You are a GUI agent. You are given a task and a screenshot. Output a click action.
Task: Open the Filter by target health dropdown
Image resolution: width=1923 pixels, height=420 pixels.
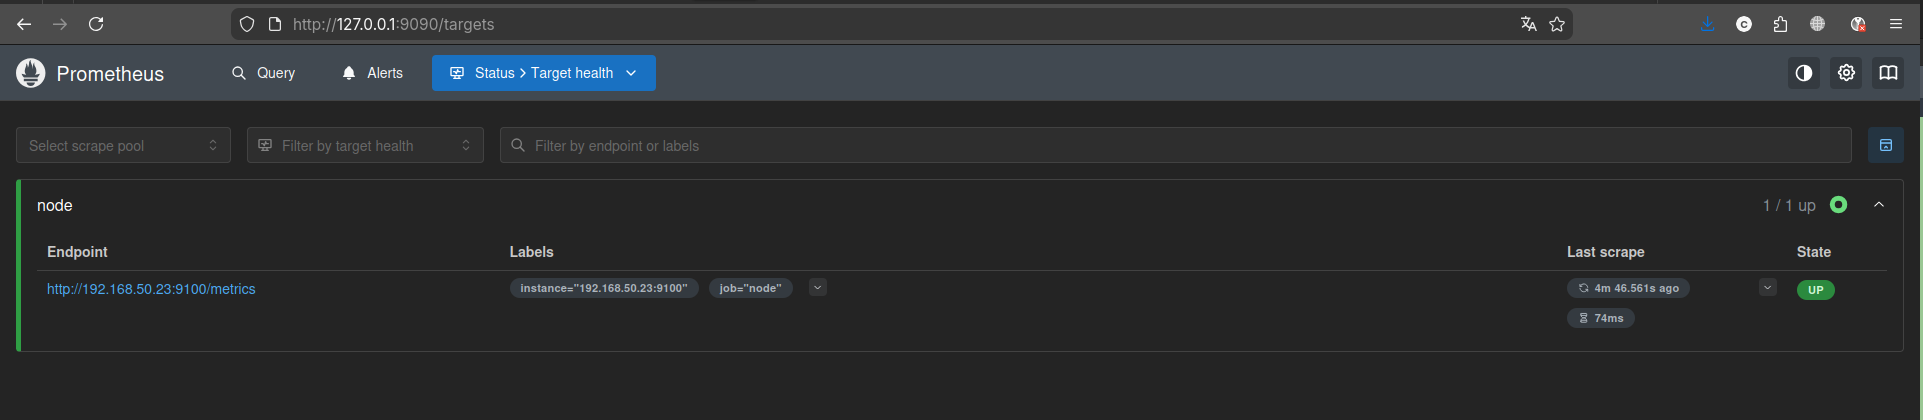tap(365, 146)
